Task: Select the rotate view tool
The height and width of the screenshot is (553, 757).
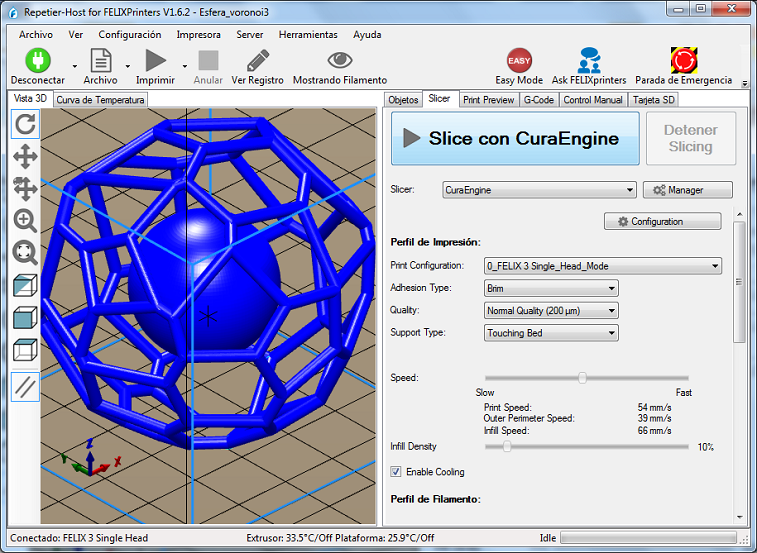Action: tap(25, 124)
